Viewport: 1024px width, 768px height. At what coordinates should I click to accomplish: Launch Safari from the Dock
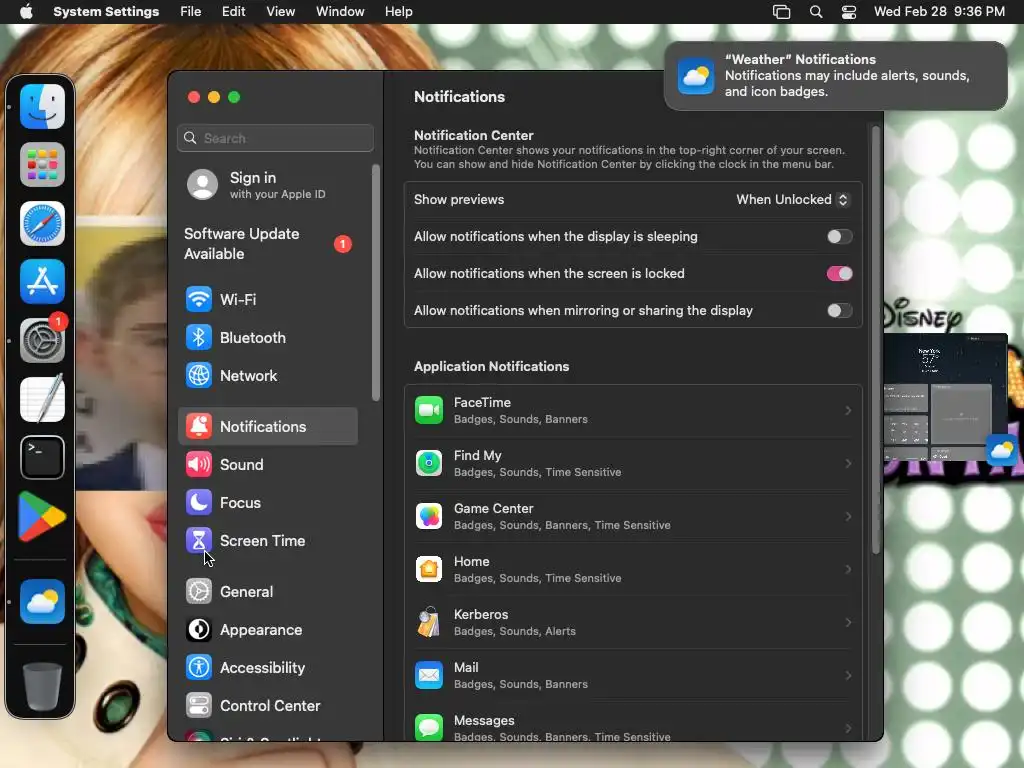42,223
